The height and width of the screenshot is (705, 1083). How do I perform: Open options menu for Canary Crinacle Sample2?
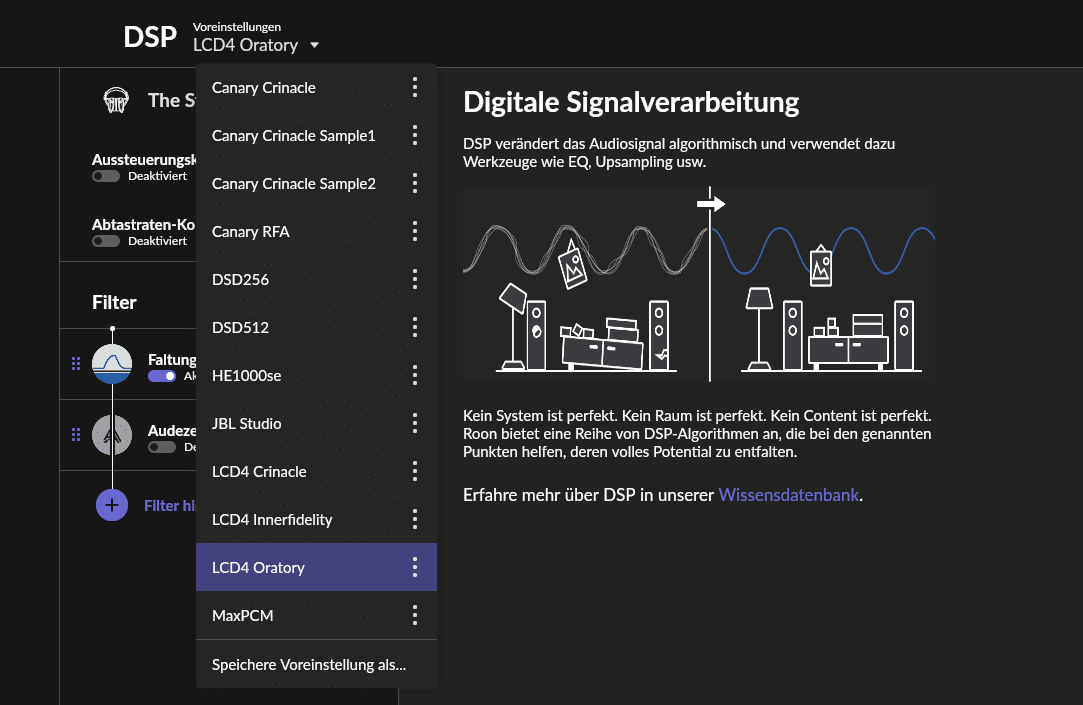coord(415,184)
